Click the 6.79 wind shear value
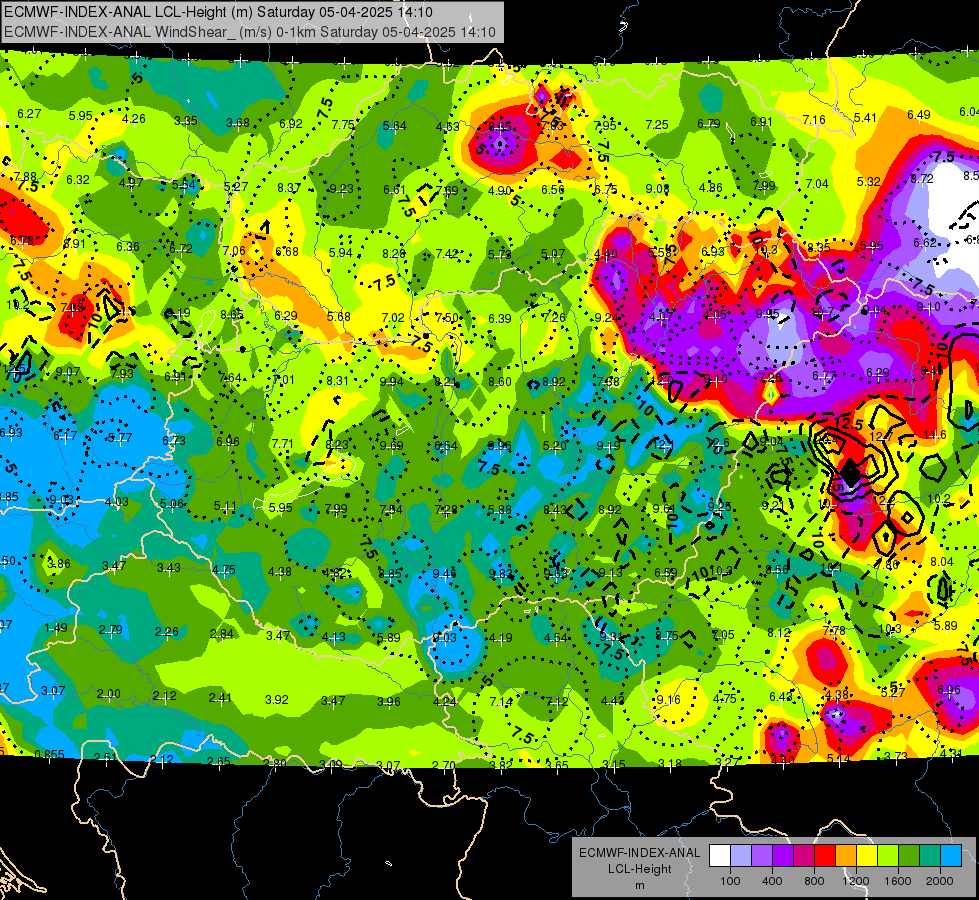 [x=709, y=124]
